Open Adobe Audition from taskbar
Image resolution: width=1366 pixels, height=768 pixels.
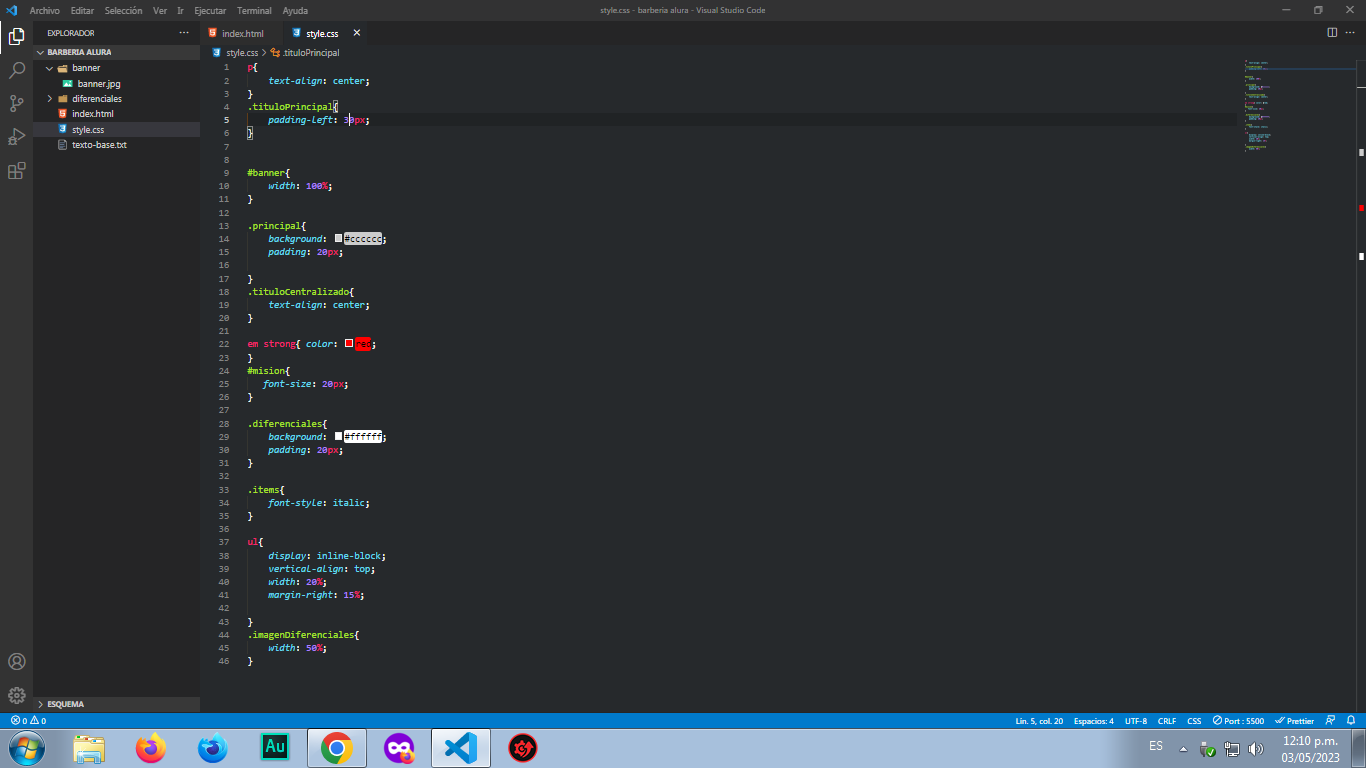(x=275, y=748)
